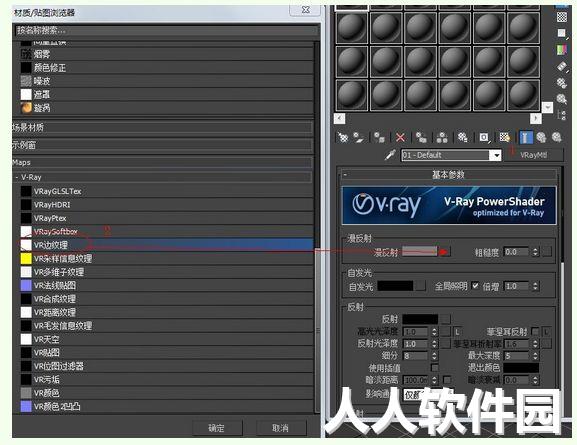577x445 pixels.
Task: Expand the 场景材质 group
Action: coord(162,127)
